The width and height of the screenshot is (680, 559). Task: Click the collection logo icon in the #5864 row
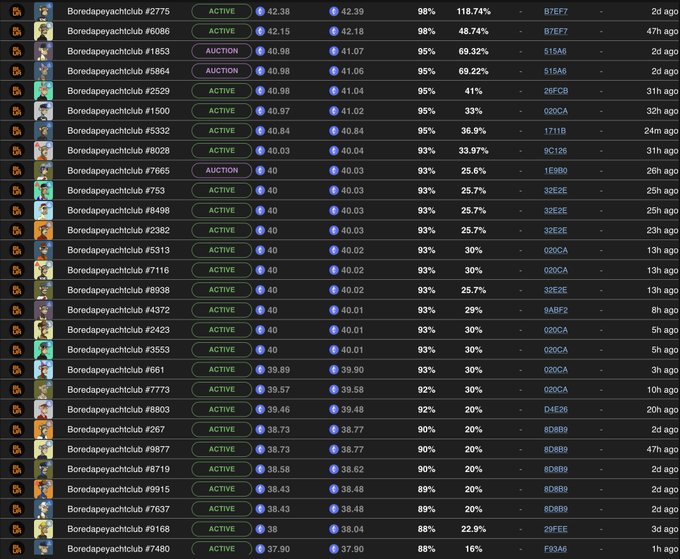17,71
